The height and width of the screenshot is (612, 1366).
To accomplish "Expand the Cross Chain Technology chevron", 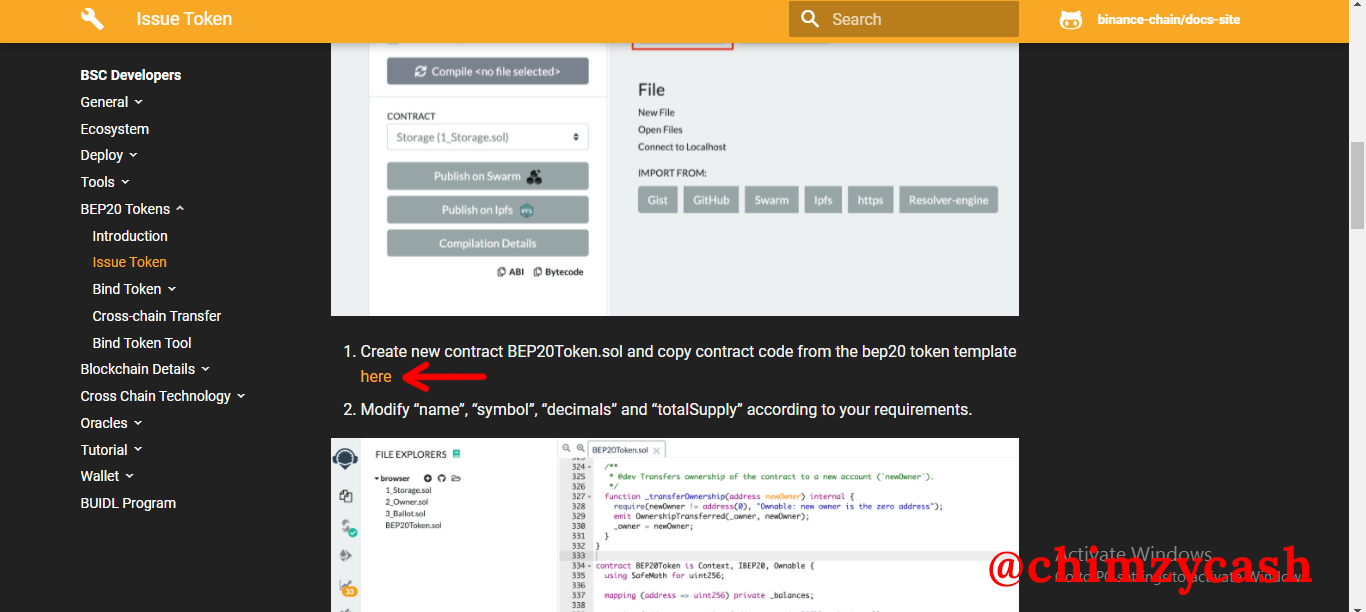I will 241,396.
